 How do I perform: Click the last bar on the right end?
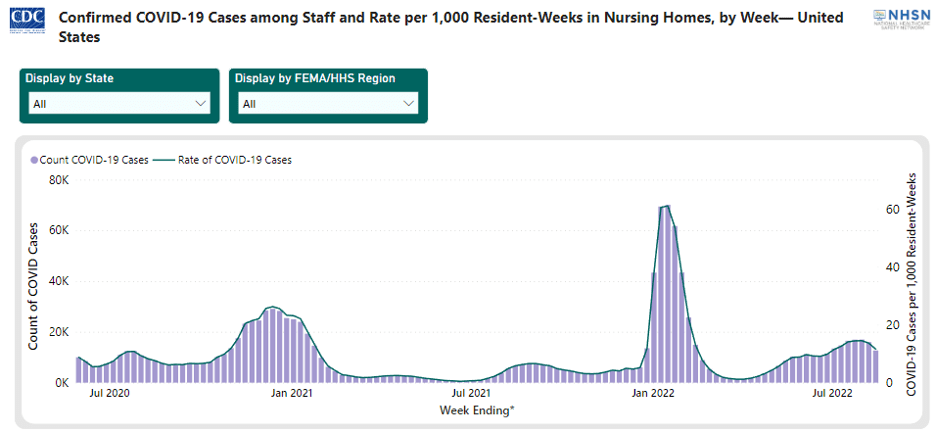tap(876, 366)
